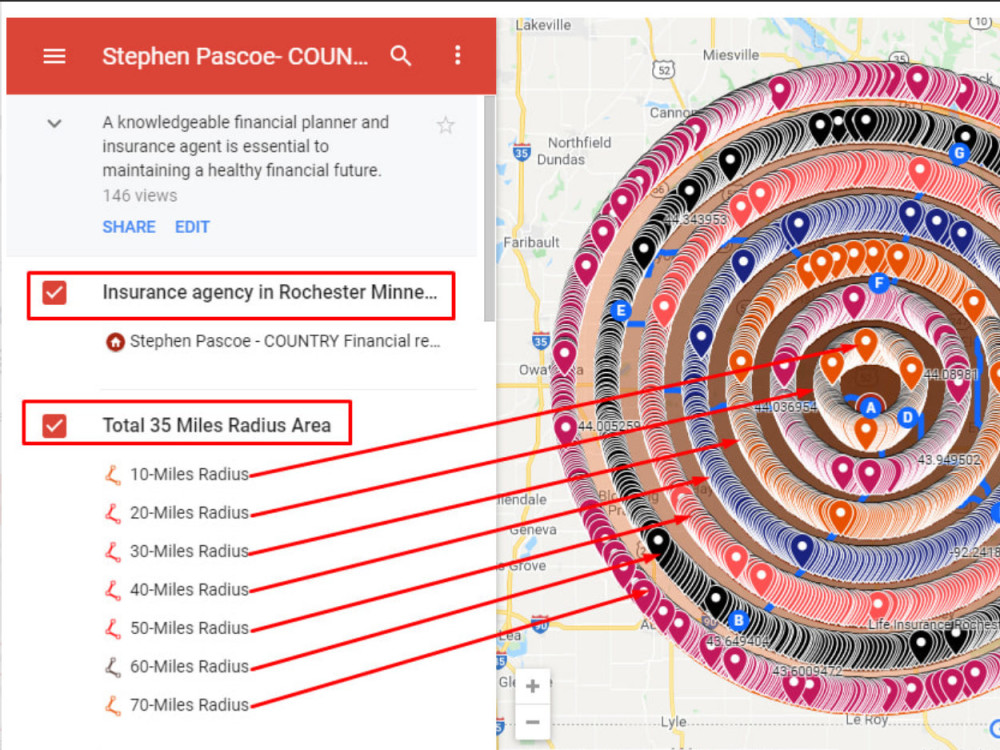Click the blue waypoint marker F

[879, 283]
